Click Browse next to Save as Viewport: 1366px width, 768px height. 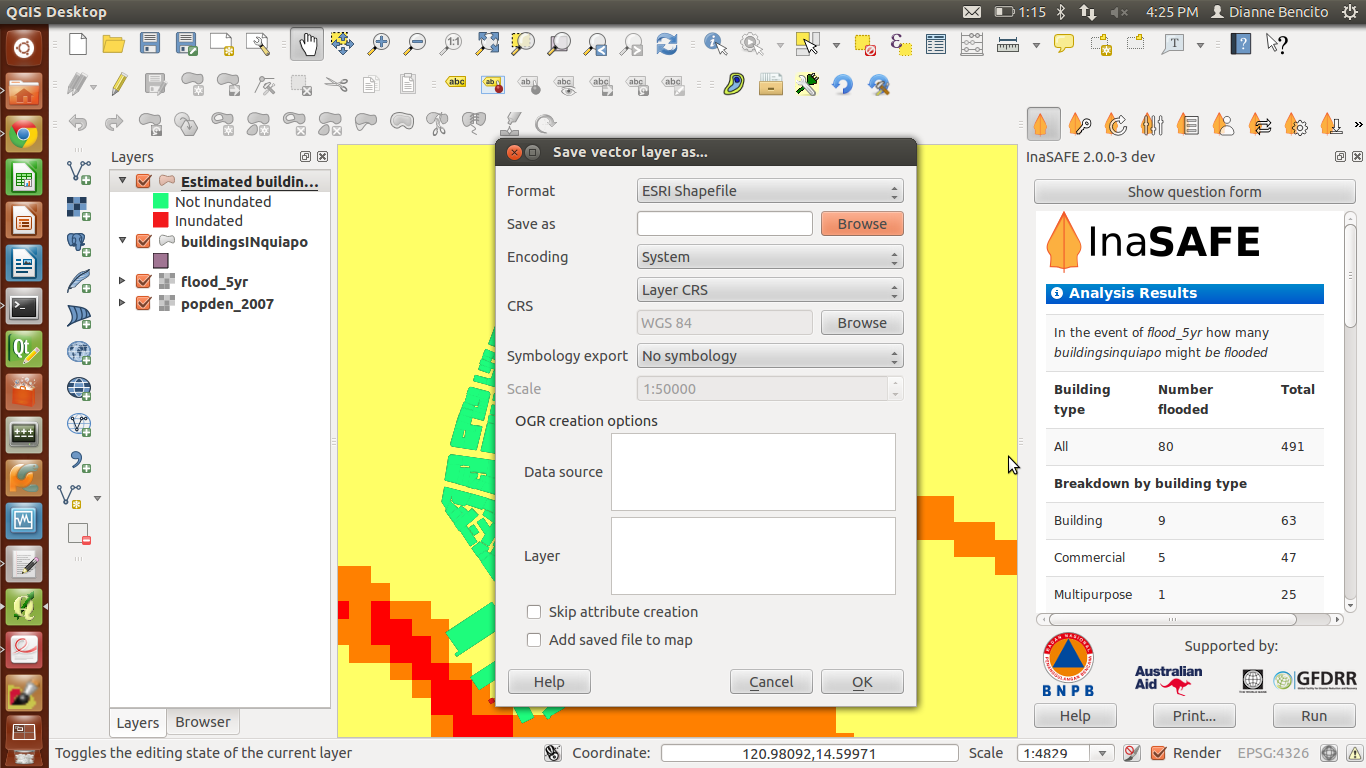click(x=862, y=224)
